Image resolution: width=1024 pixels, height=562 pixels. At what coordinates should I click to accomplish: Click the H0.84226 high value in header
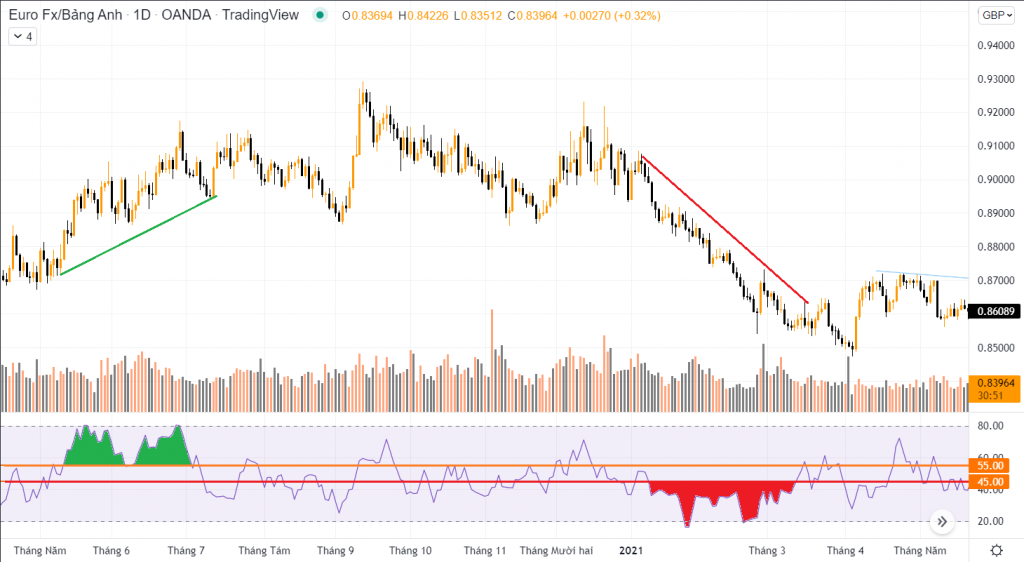(x=423, y=16)
